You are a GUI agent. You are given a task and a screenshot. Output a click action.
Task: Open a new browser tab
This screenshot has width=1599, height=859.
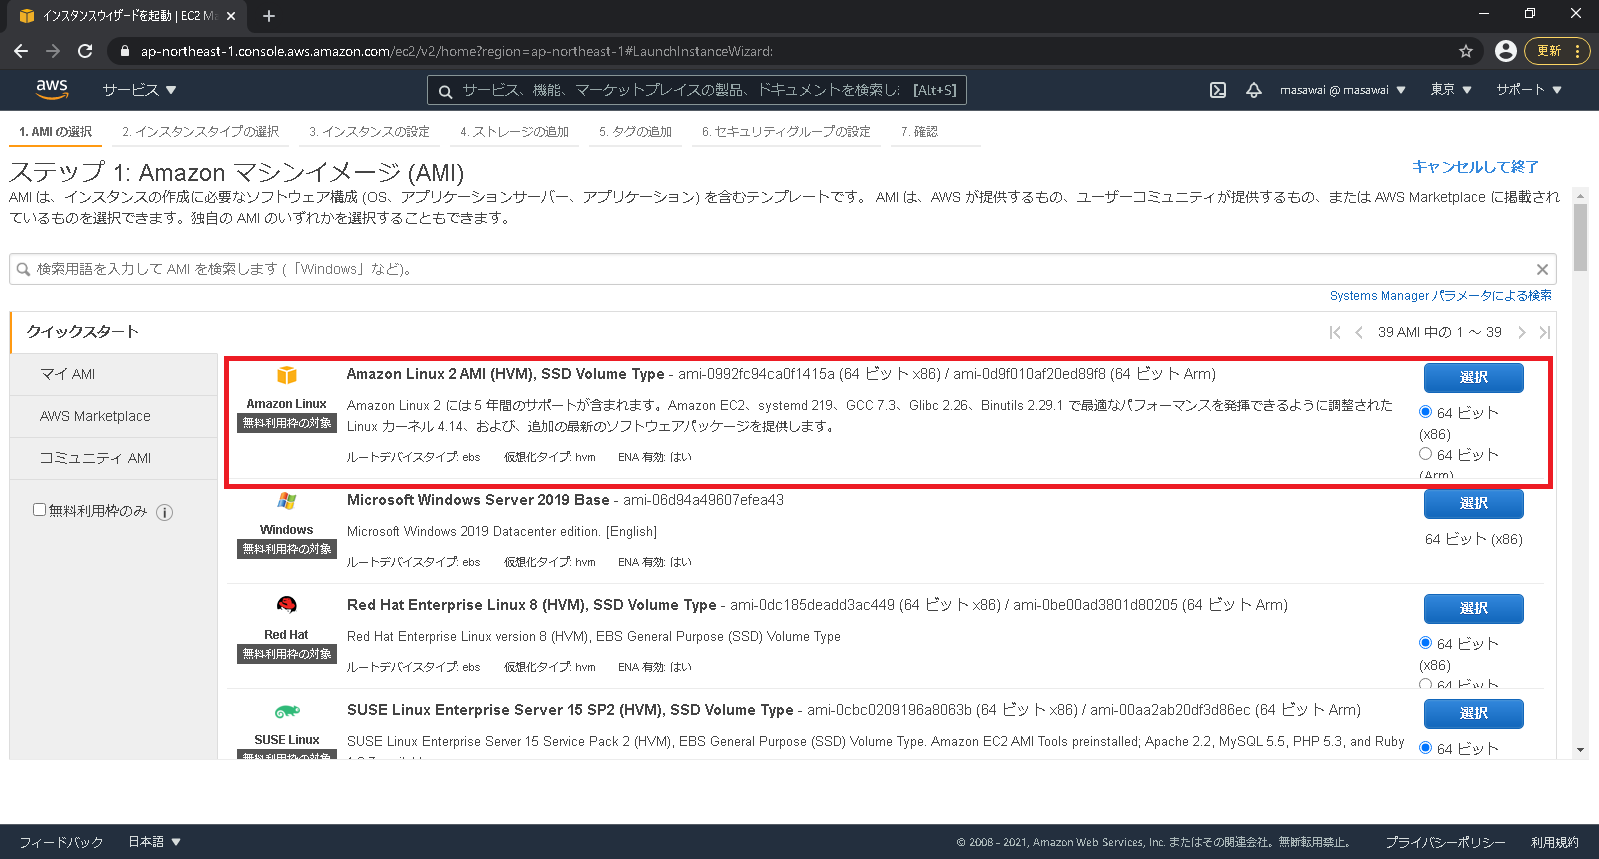(268, 16)
